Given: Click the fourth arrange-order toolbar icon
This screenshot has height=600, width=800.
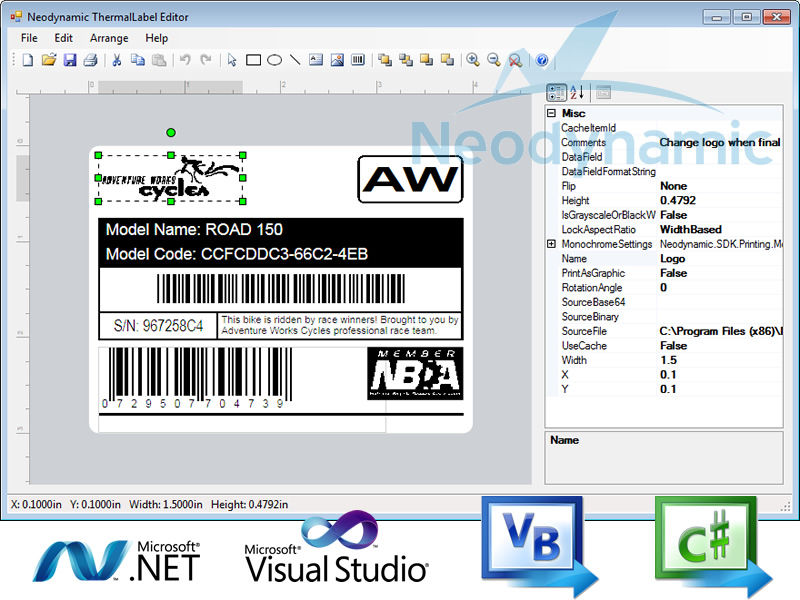Looking at the screenshot, I should (447, 60).
